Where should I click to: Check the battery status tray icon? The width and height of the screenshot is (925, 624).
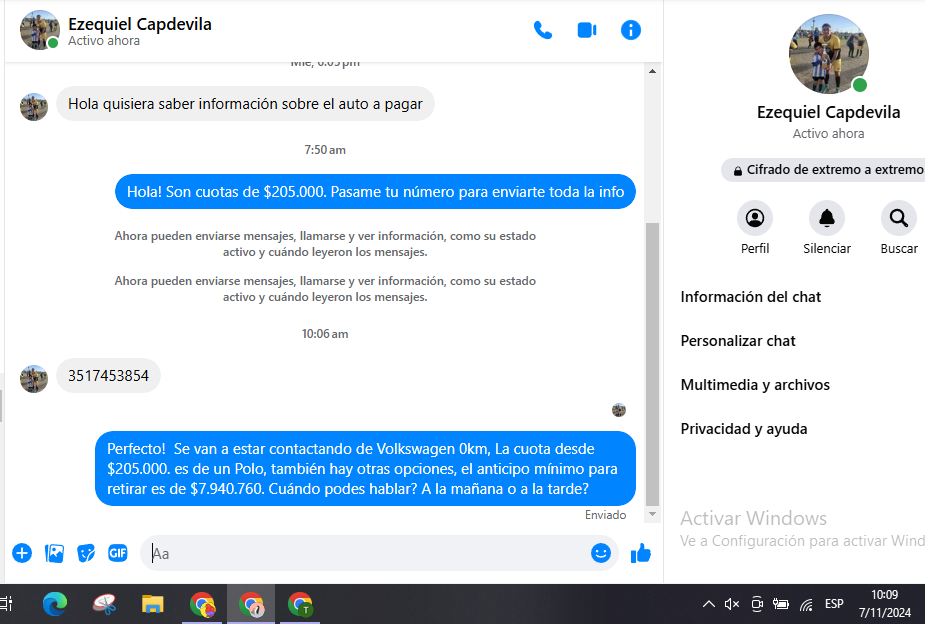[781, 604]
